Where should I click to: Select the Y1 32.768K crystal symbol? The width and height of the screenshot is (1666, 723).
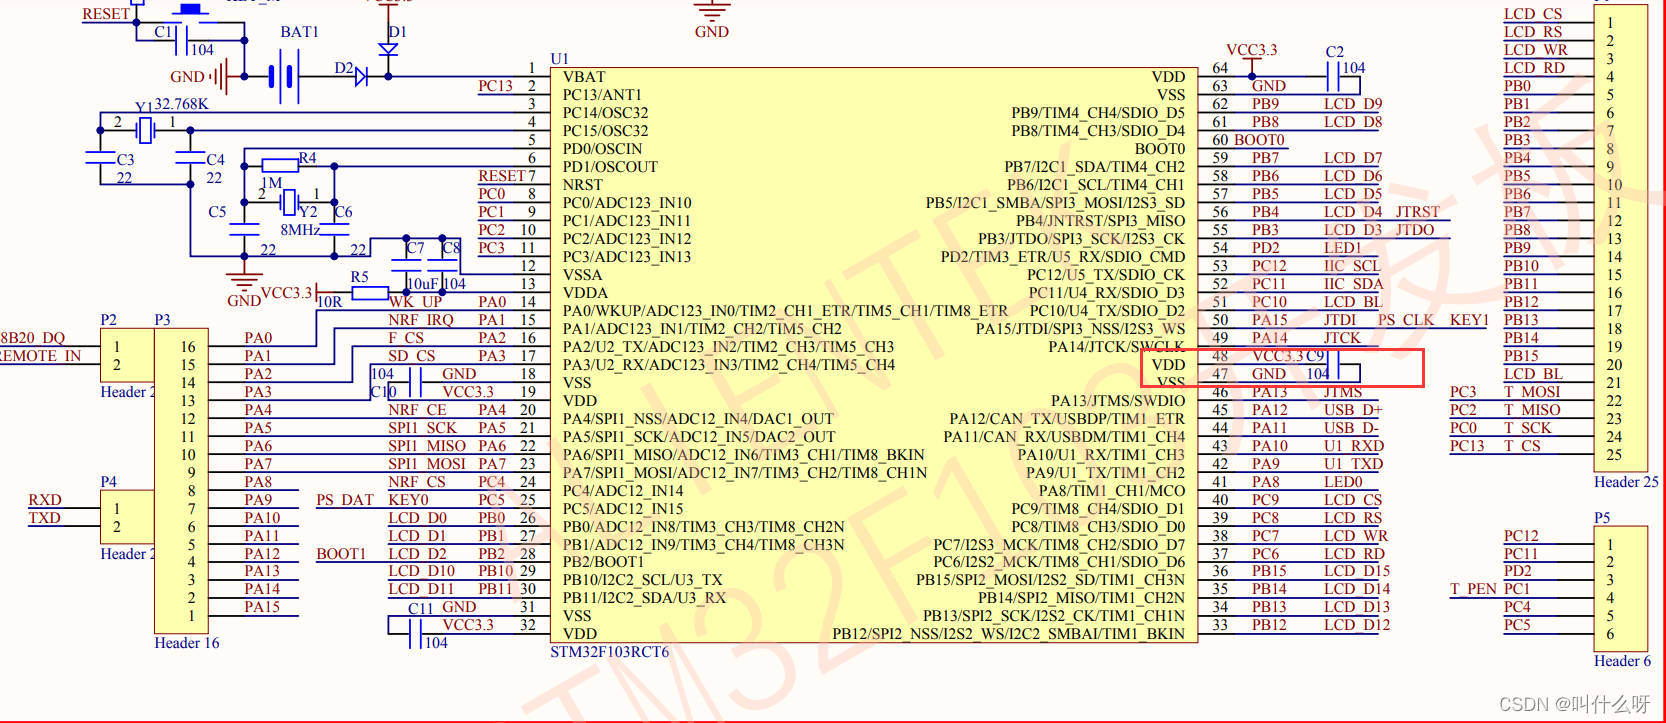(x=146, y=129)
